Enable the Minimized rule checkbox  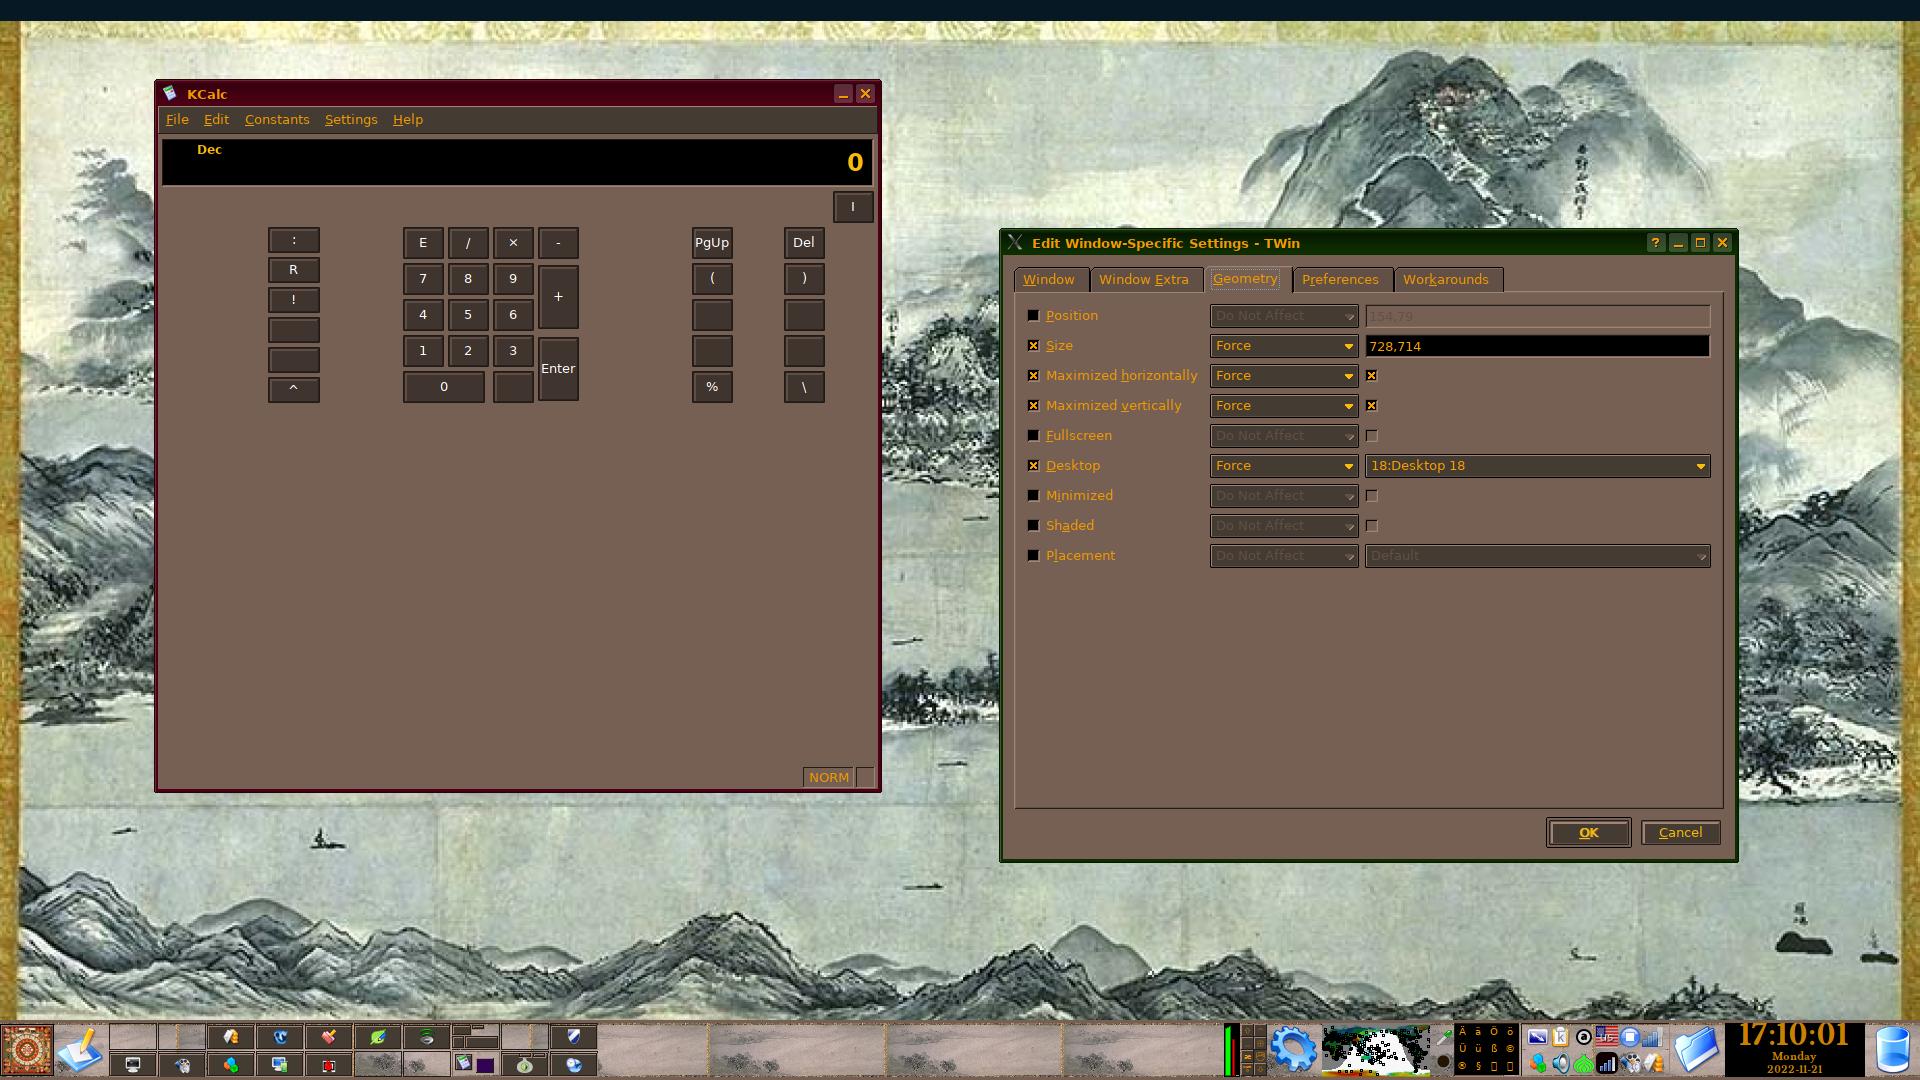1033,495
